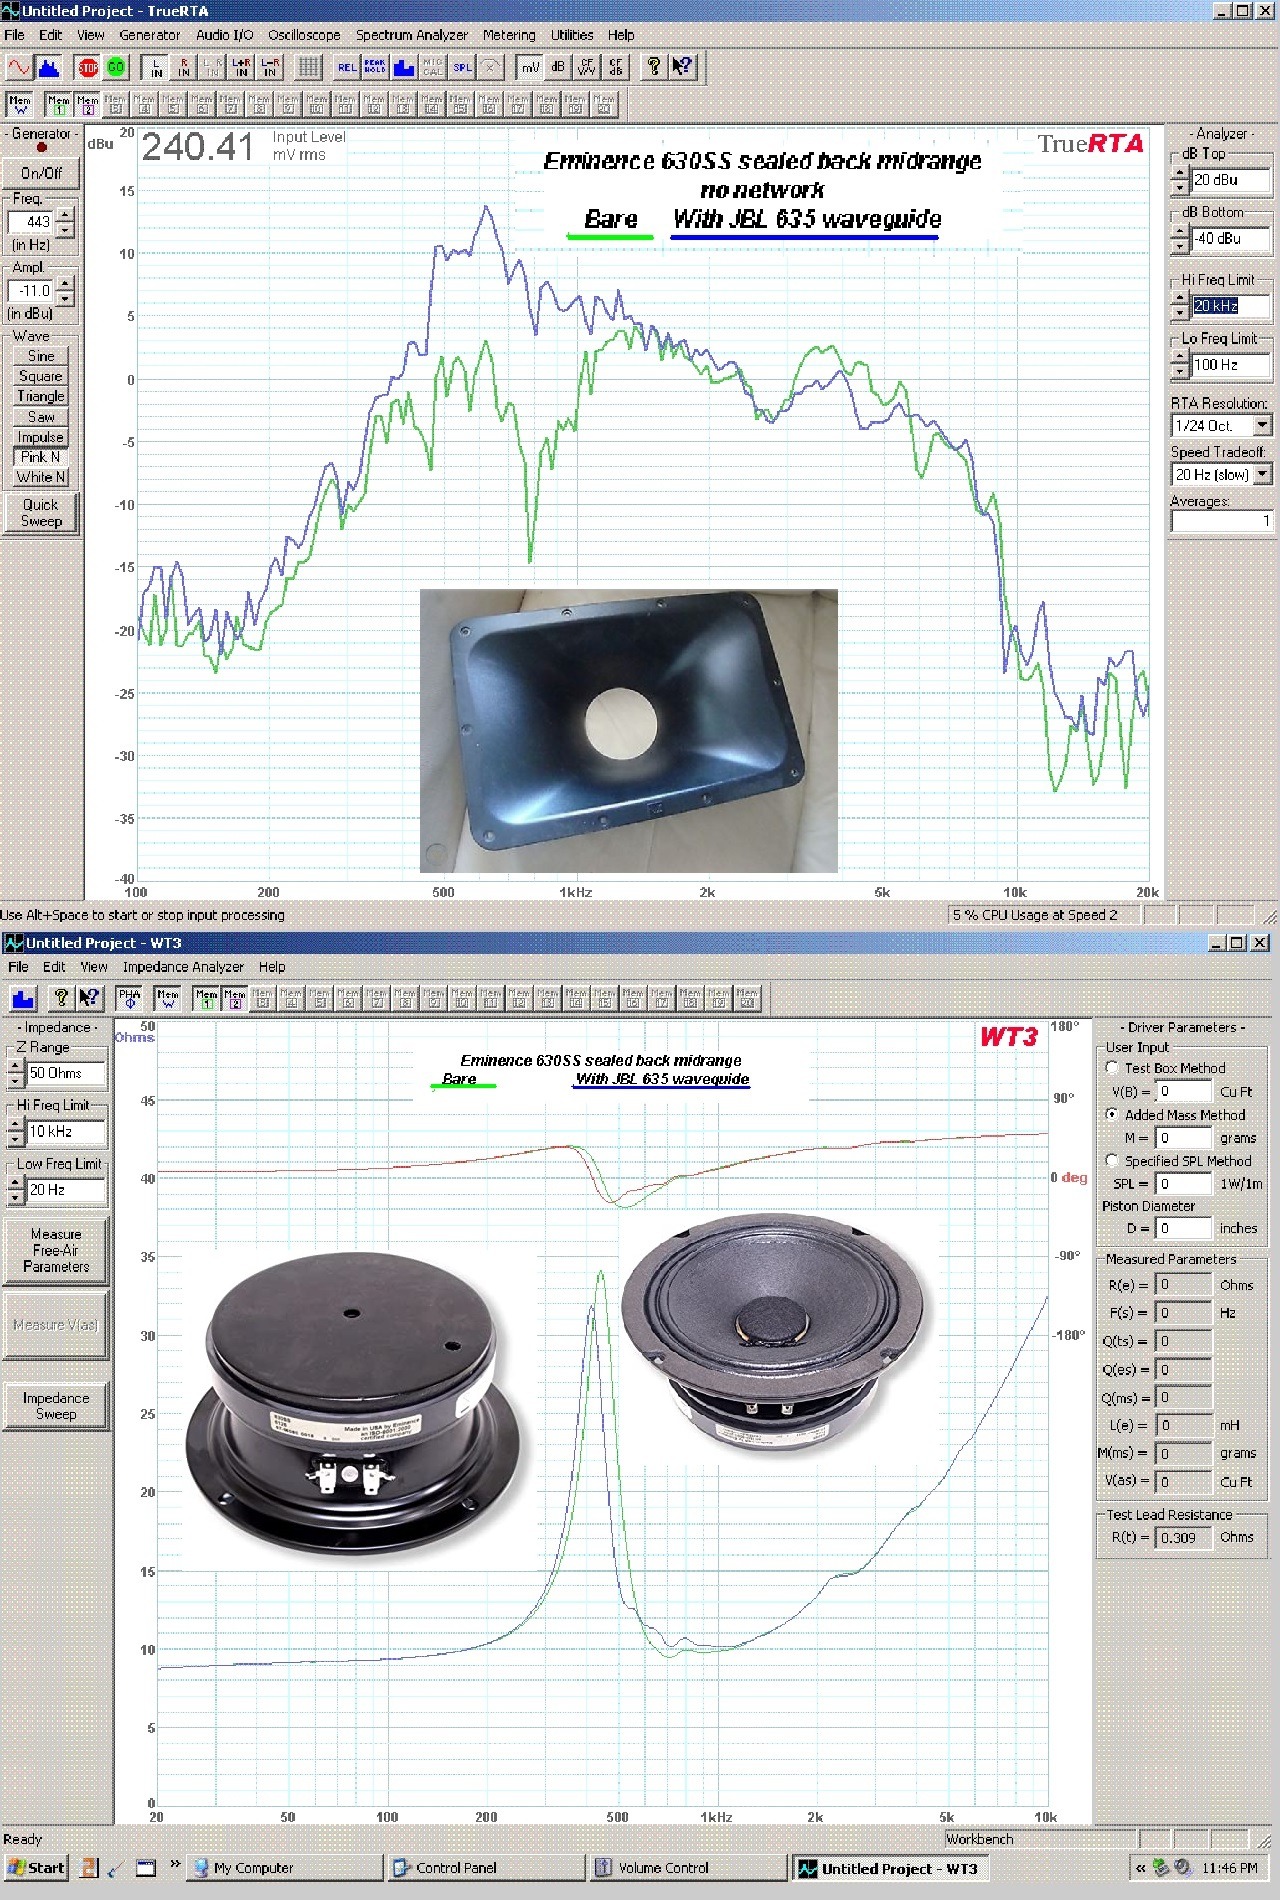Viewport: 1280px width, 1900px height.
Task: Open the Audio I/O menu
Action: (224, 35)
